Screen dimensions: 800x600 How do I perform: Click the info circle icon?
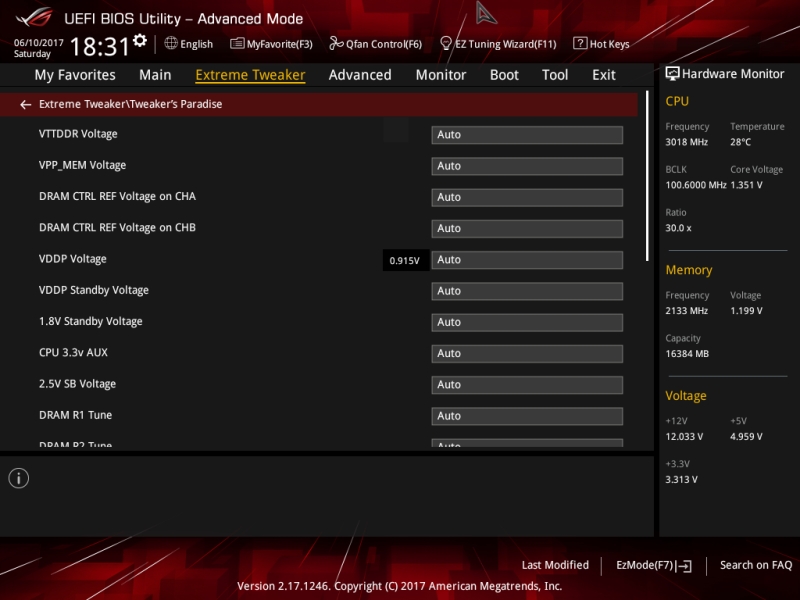click(x=19, y=478)
